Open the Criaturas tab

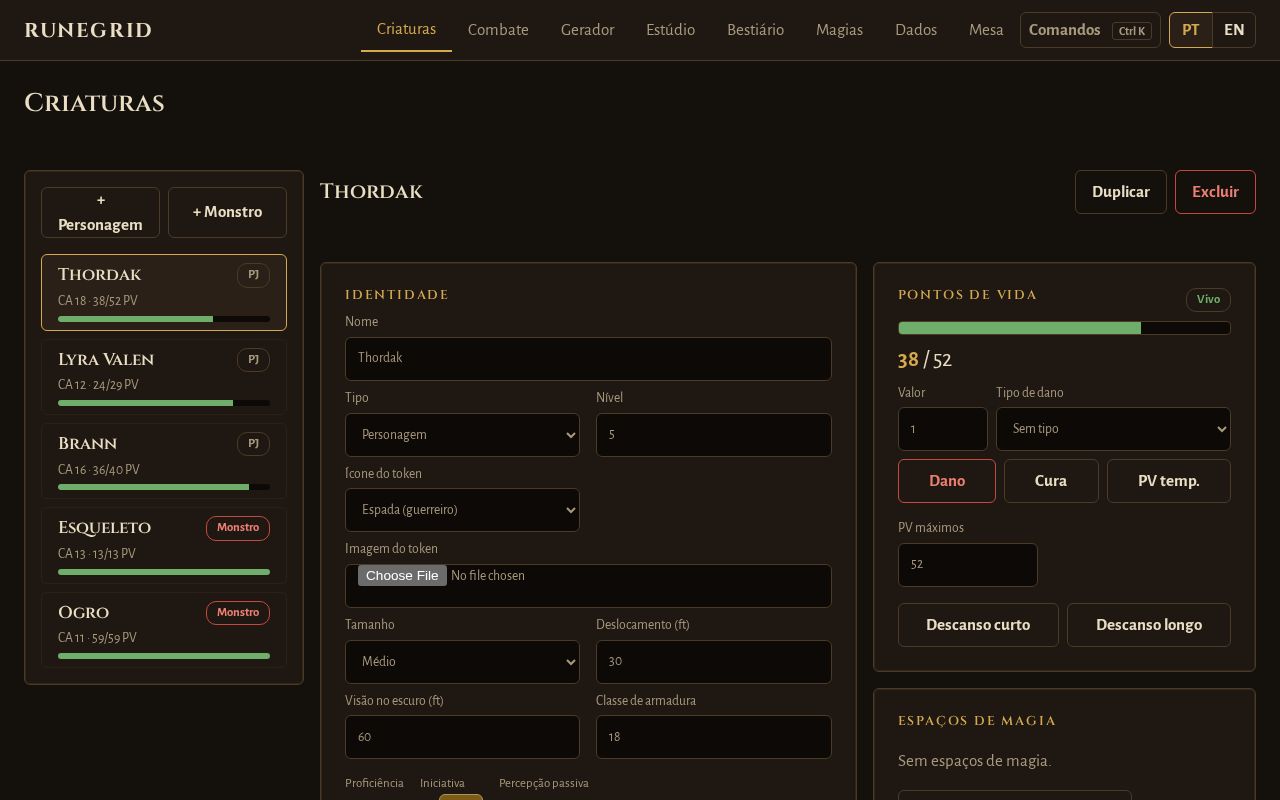pos(406,29)
